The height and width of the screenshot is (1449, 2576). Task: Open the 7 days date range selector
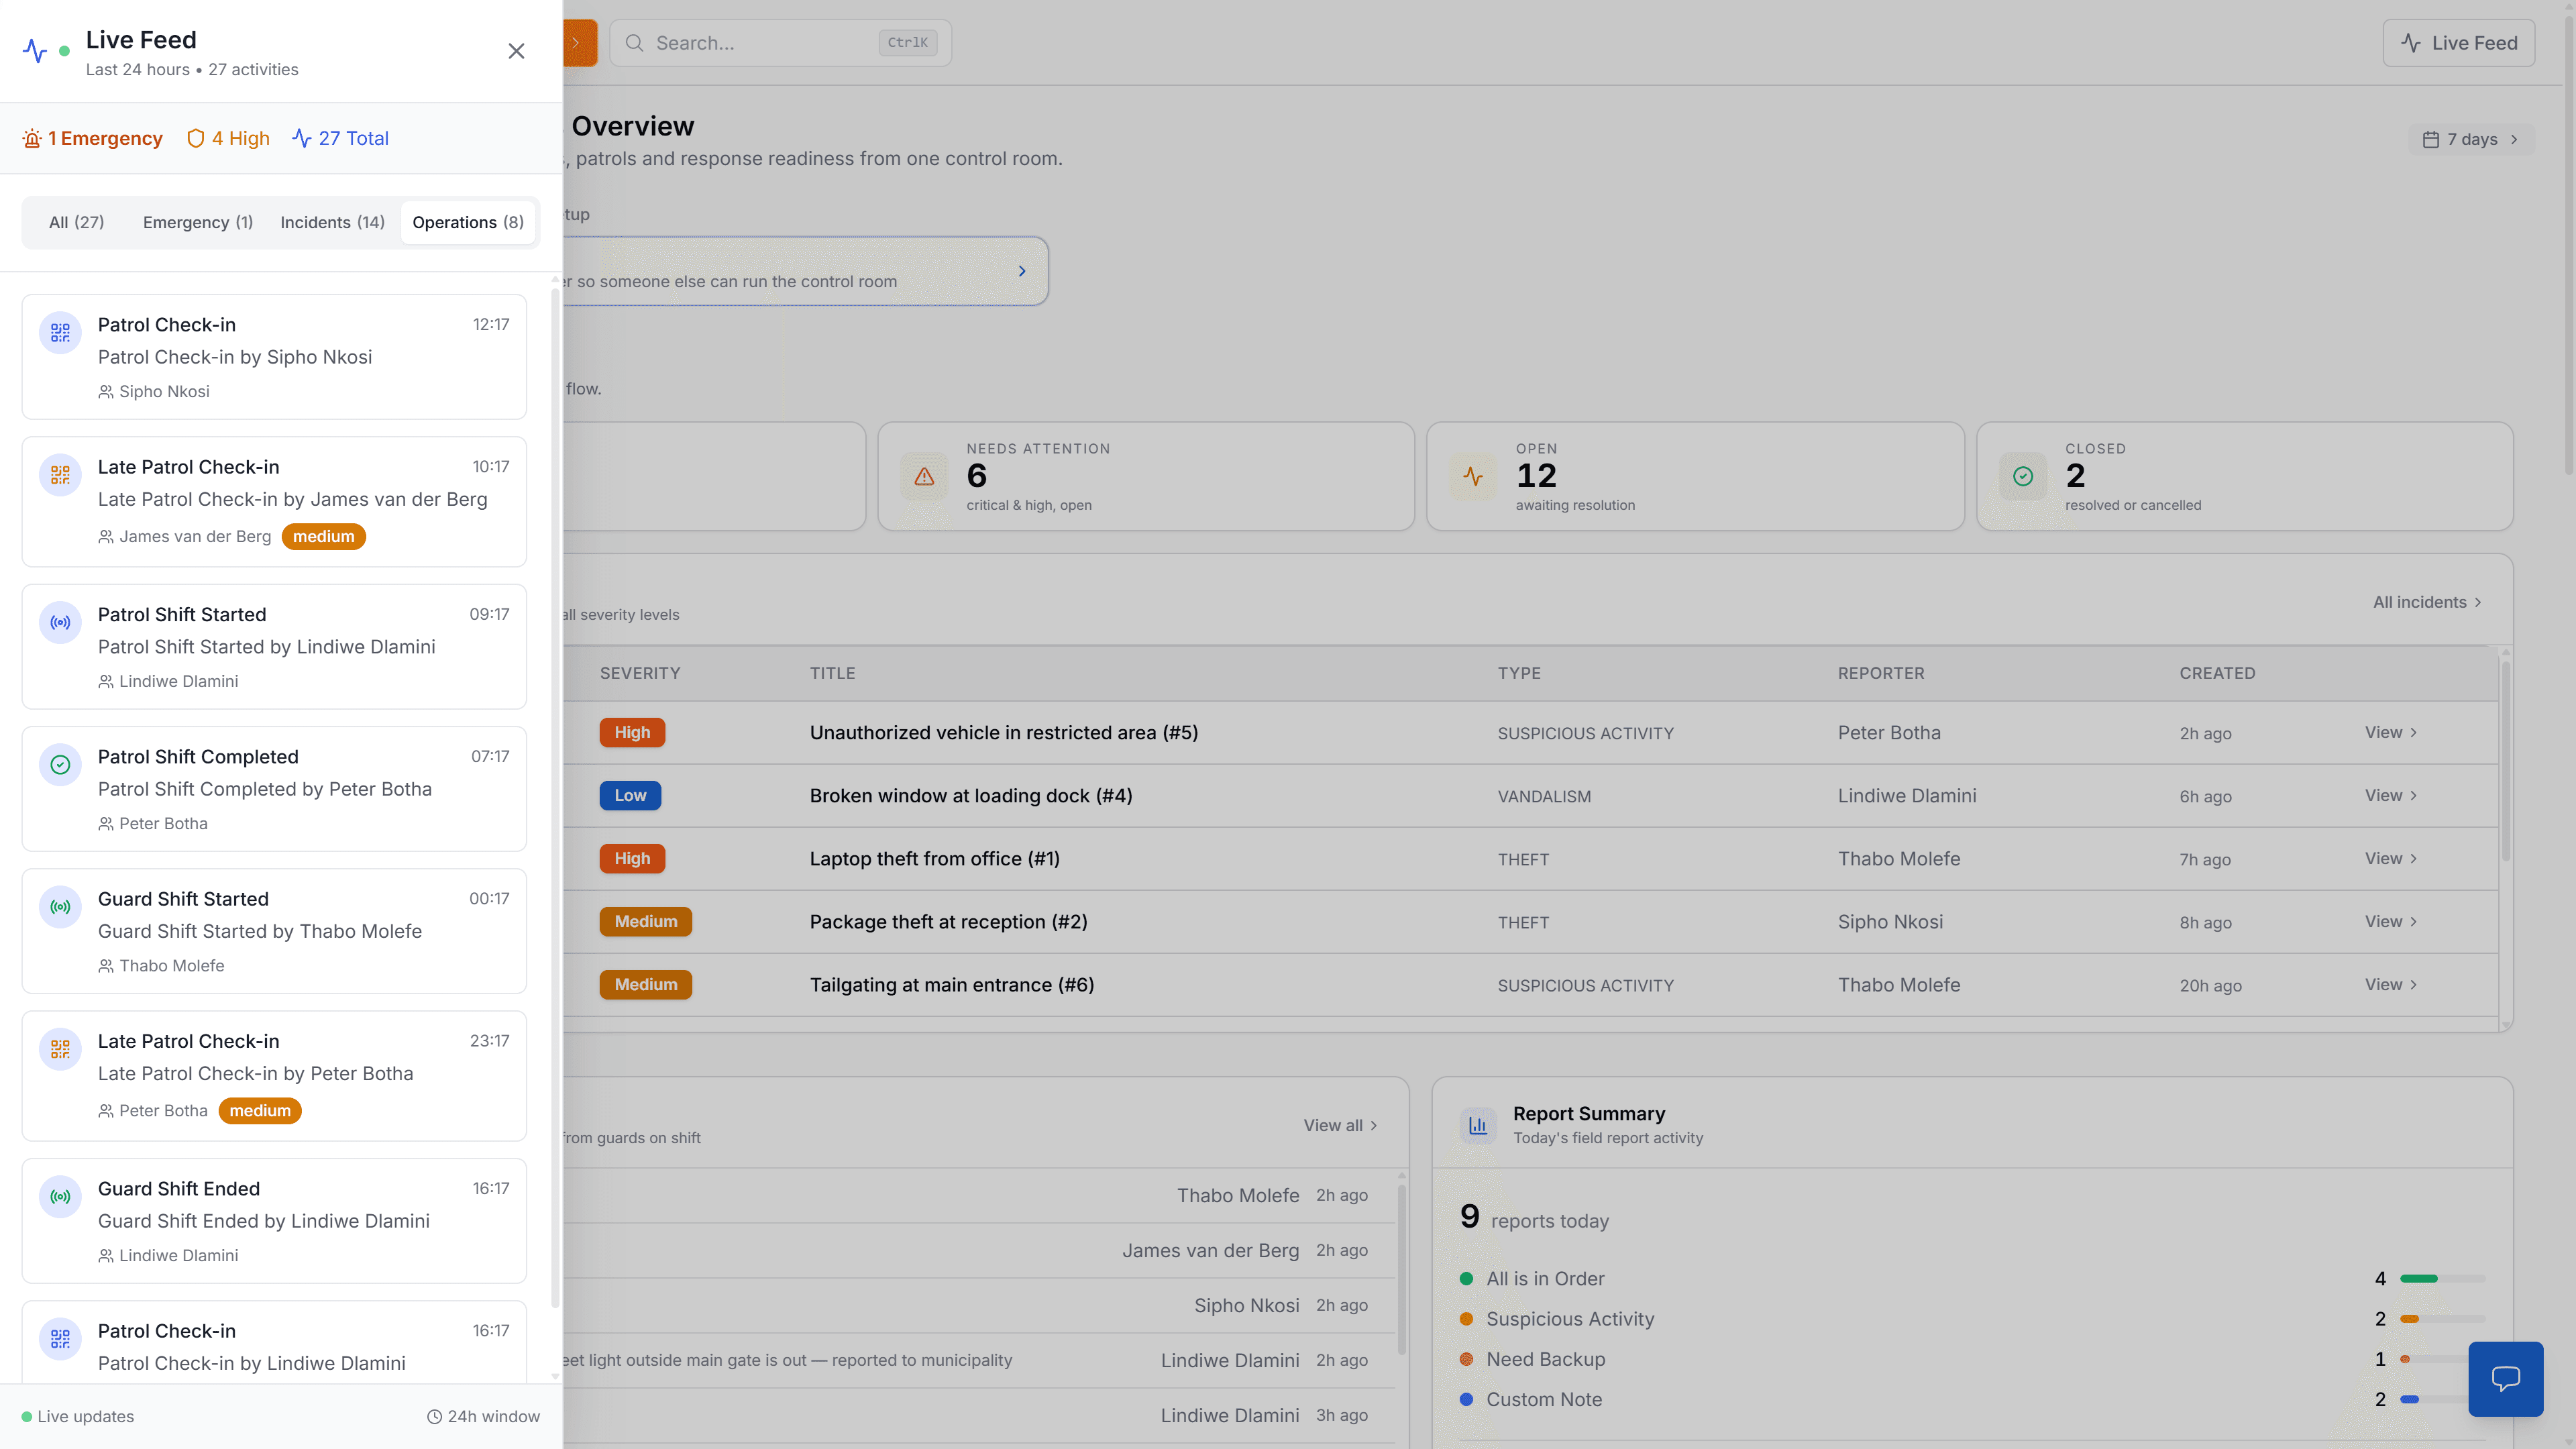[x=2471, y=140]
